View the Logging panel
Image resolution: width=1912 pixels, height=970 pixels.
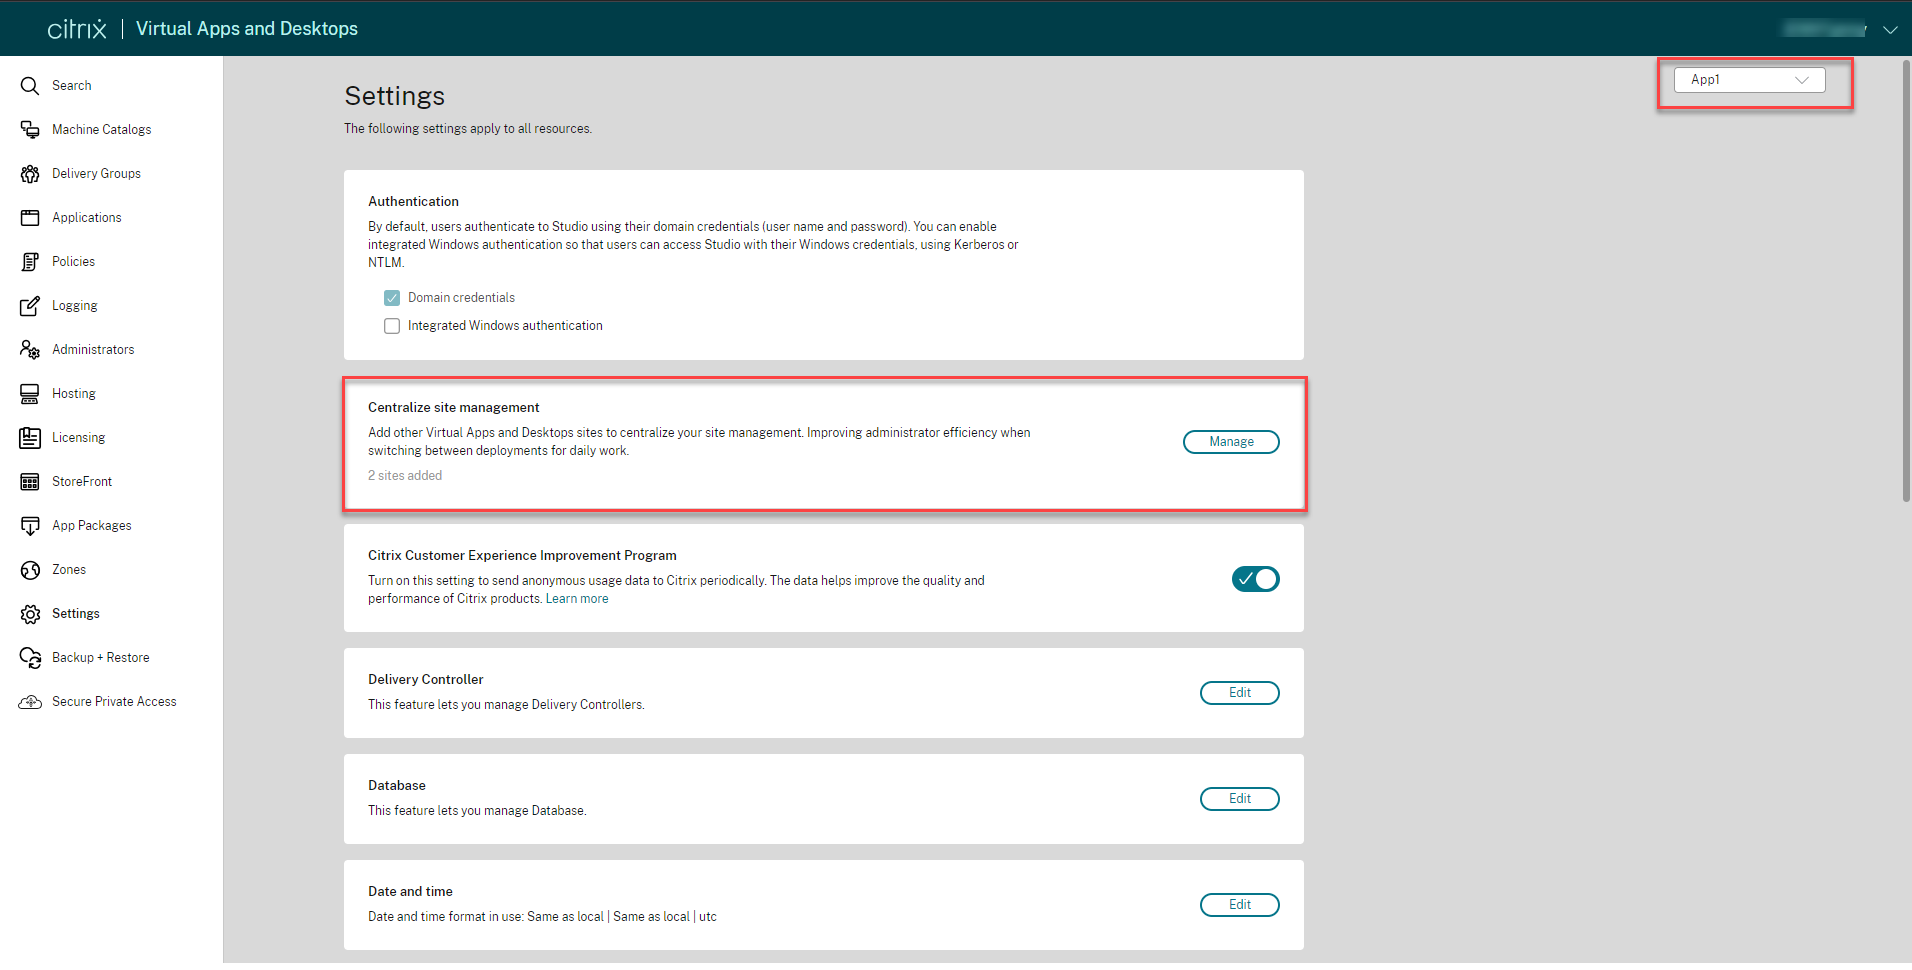pos(74,305)
